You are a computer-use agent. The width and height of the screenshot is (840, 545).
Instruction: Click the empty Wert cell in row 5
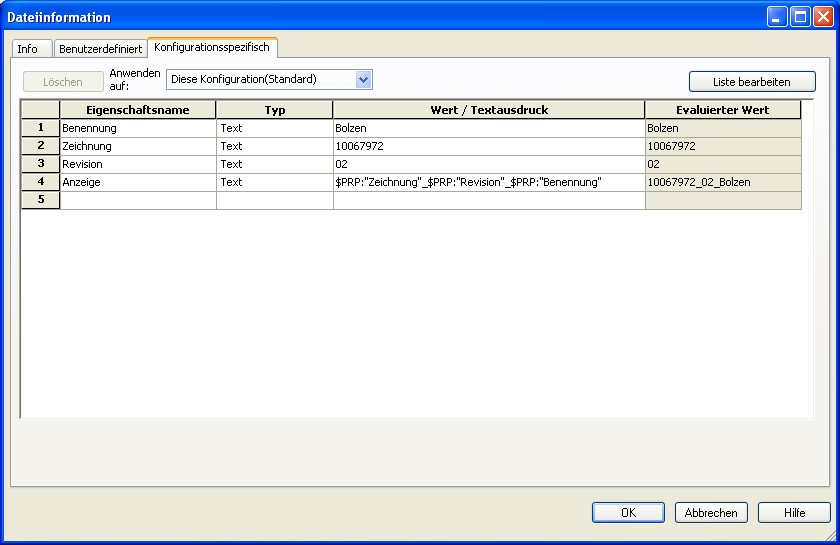click(x=489, y=200)
